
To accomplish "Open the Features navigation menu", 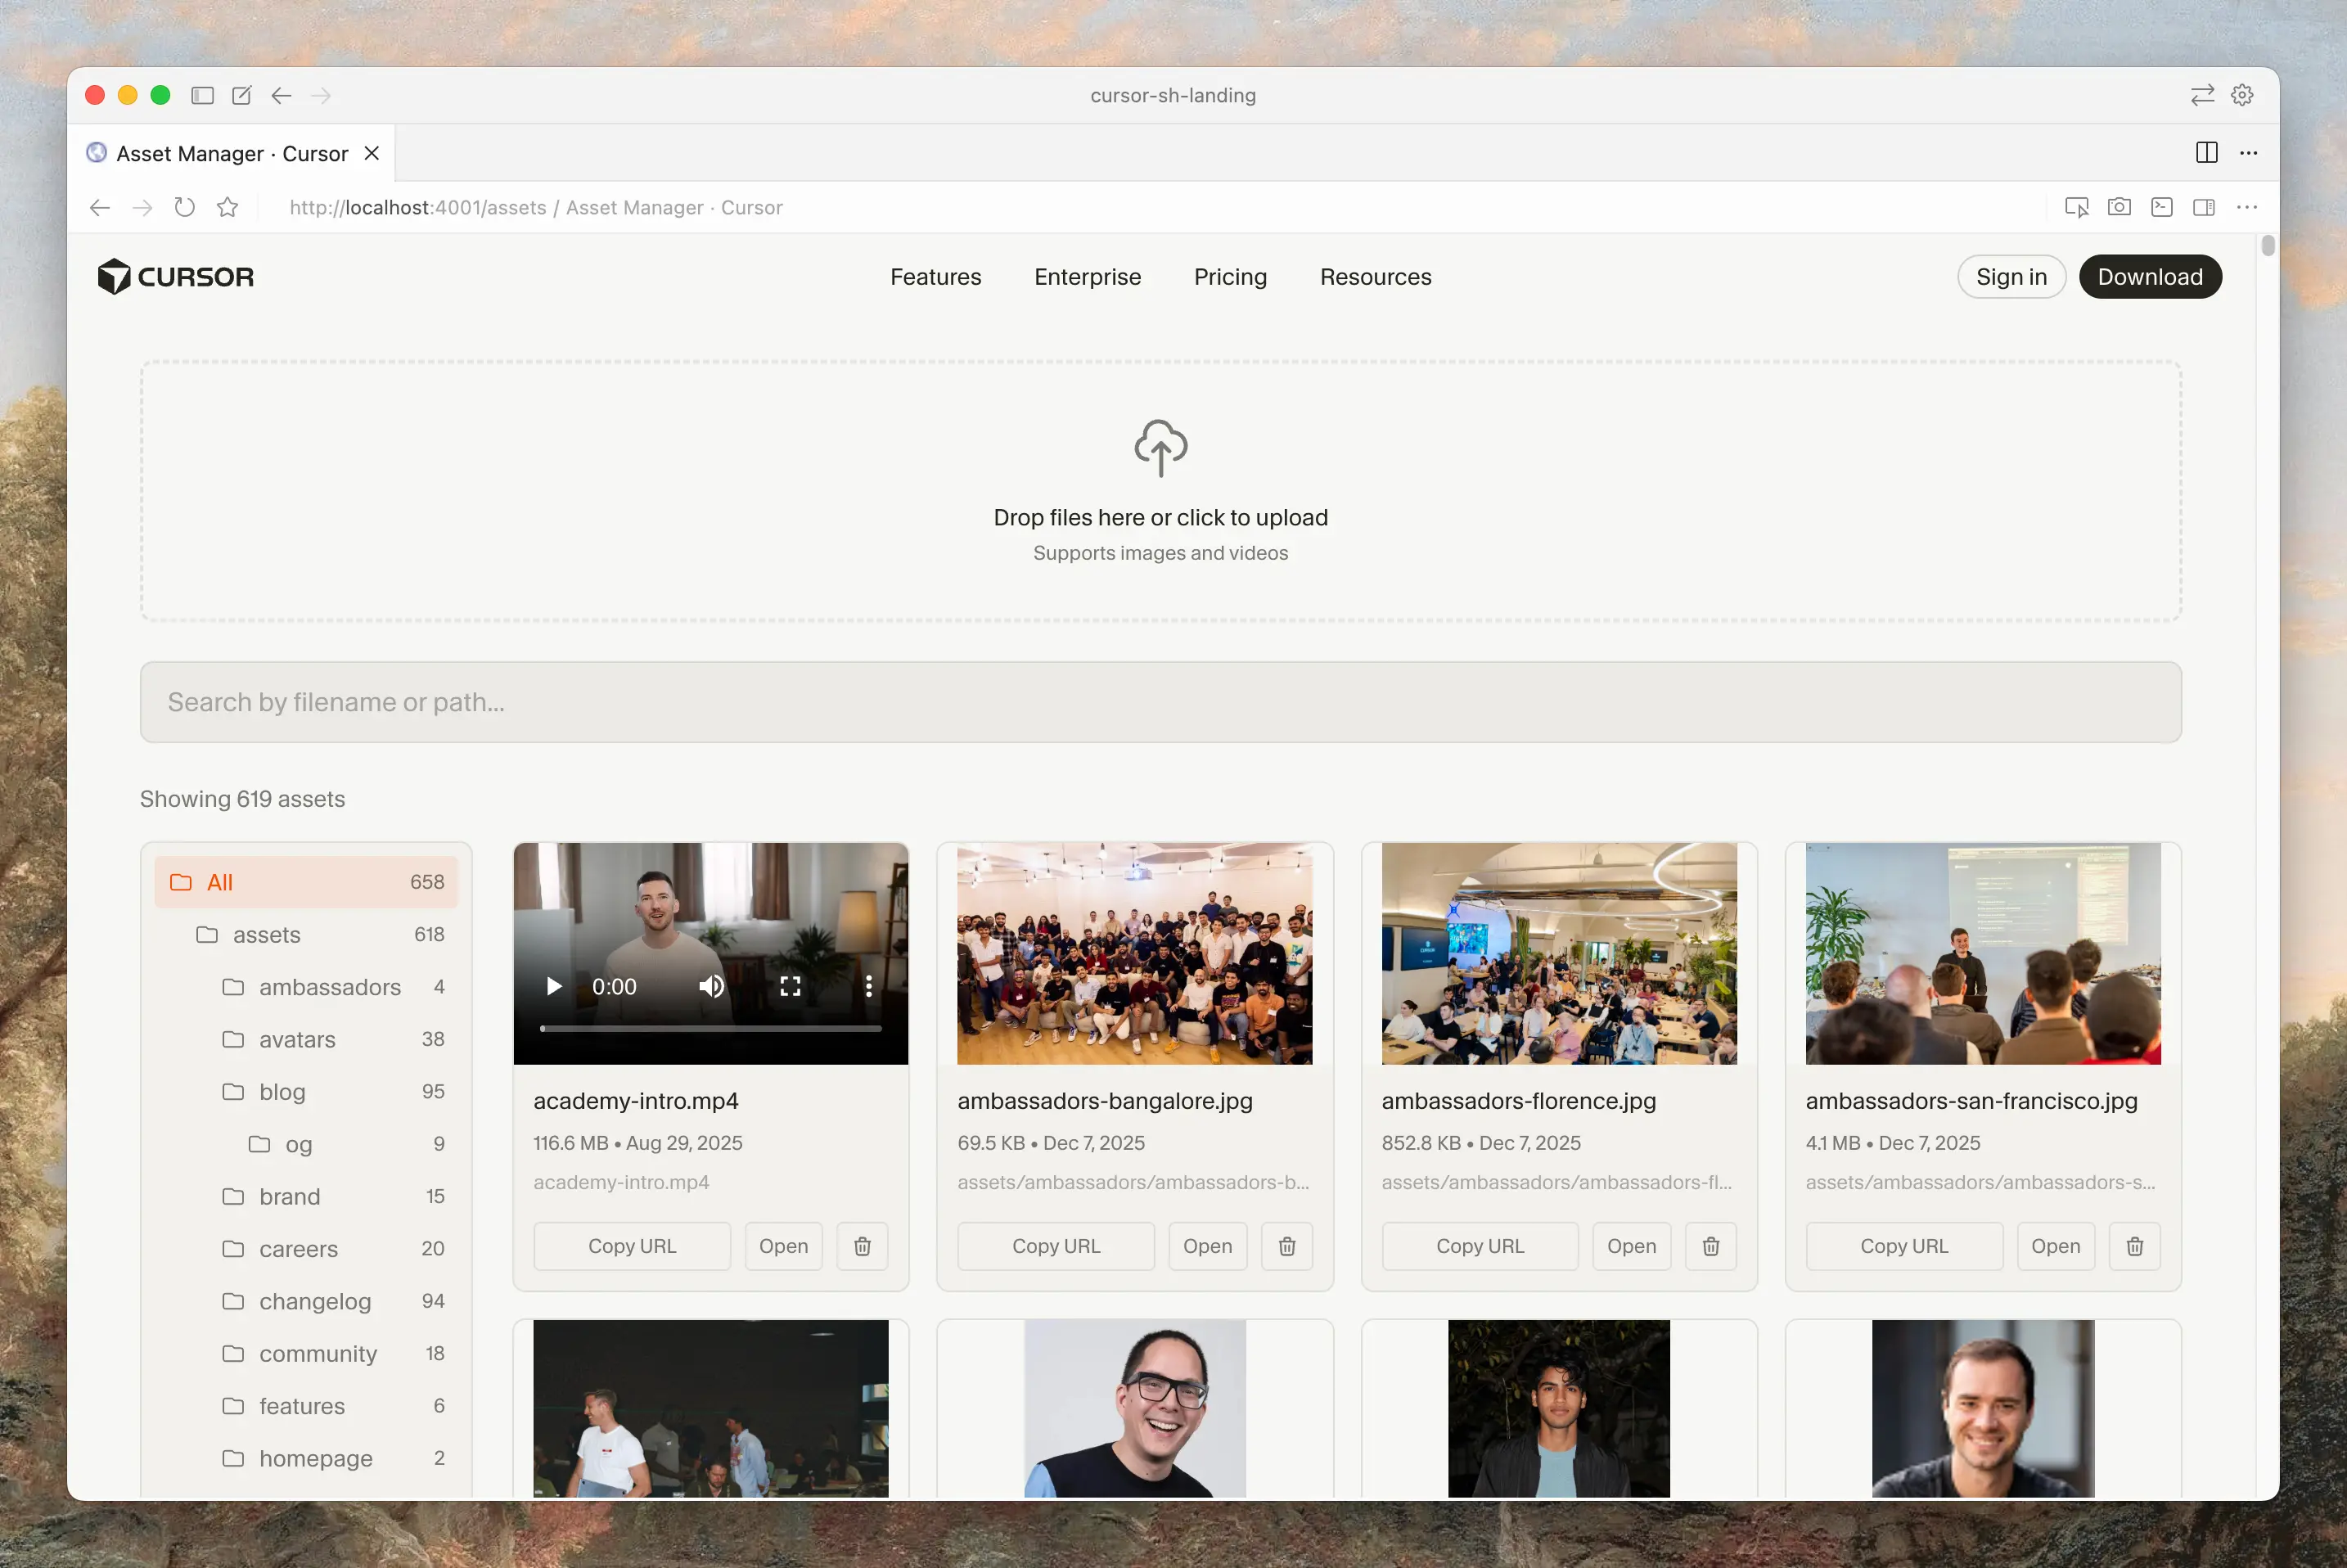I will (935, 277).
